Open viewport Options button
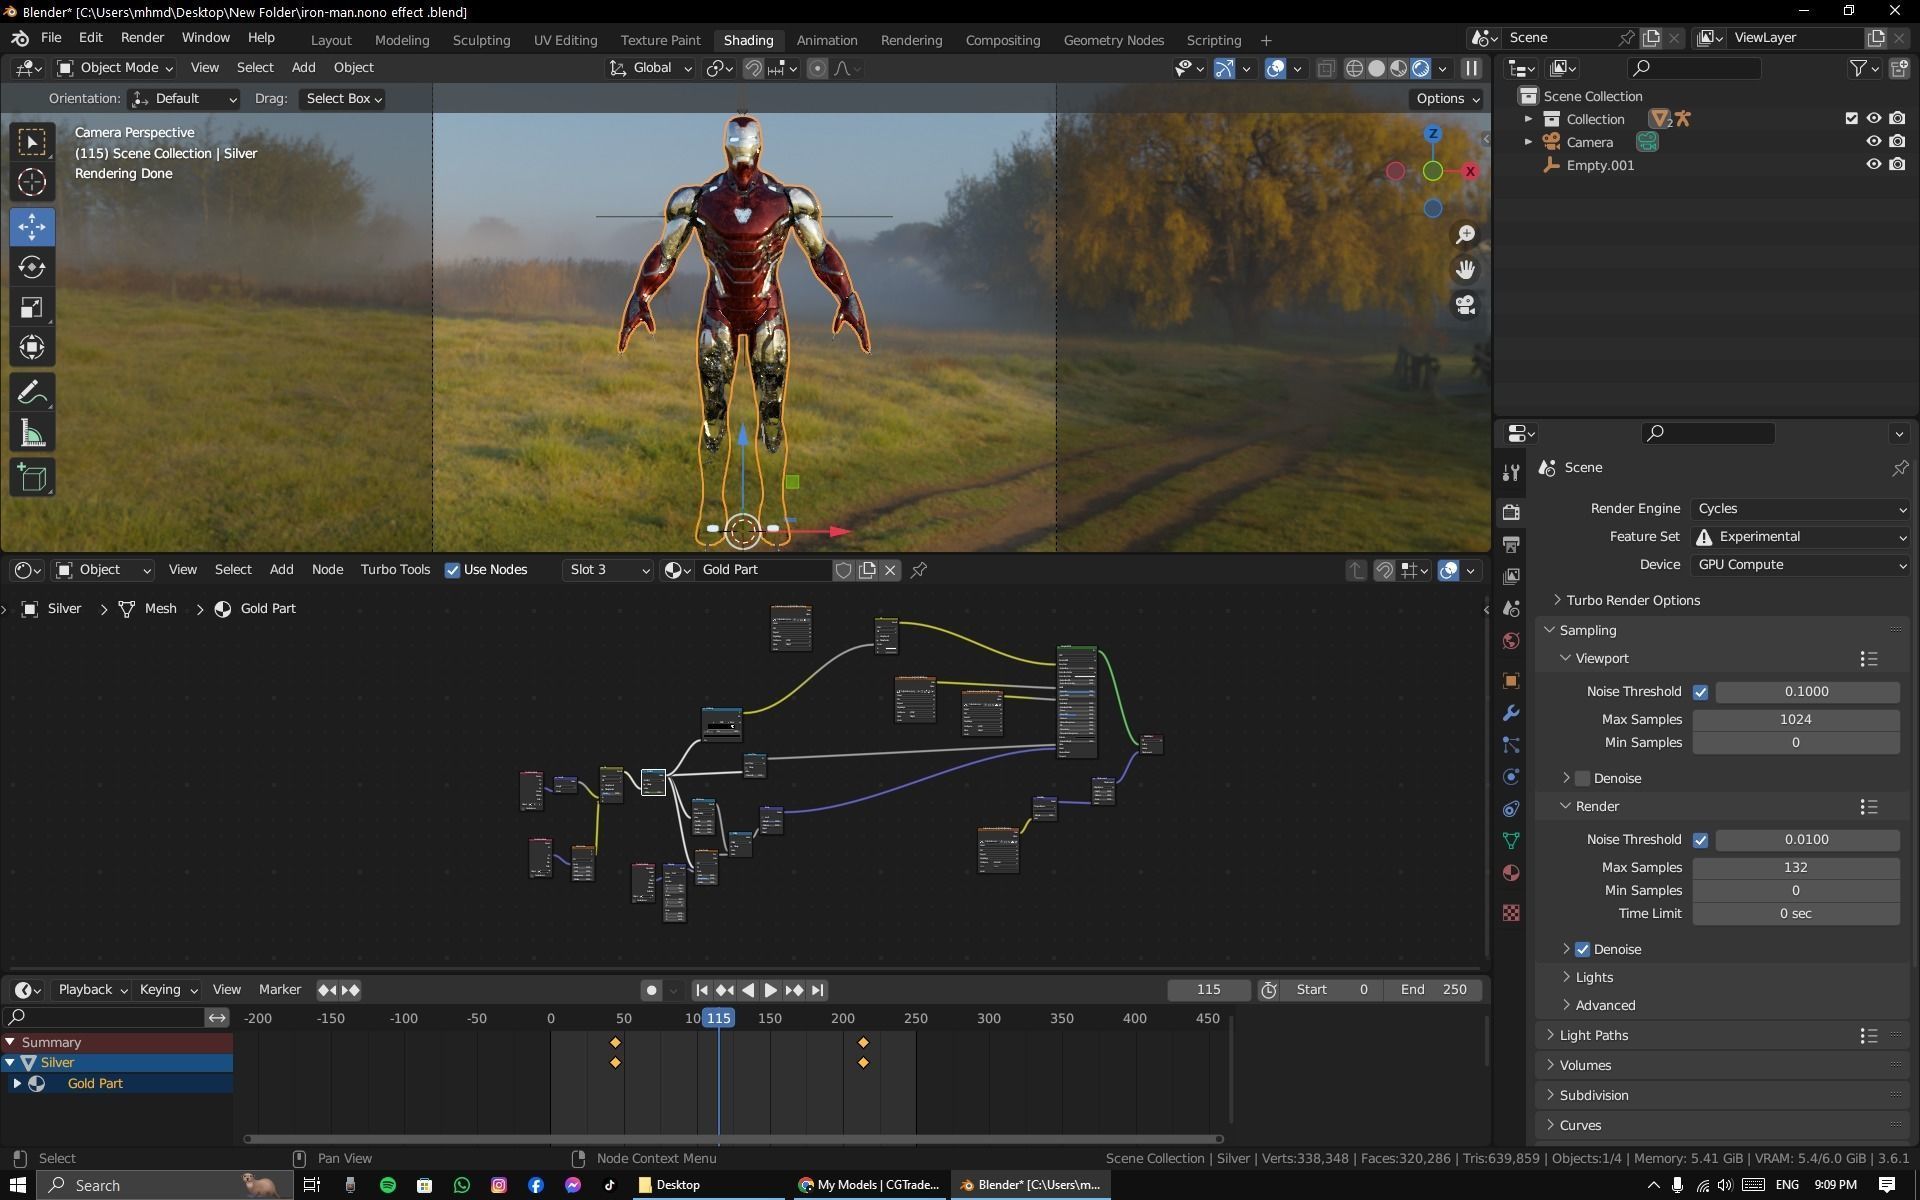The image size is (1920, 1200). click(1448, 99)
